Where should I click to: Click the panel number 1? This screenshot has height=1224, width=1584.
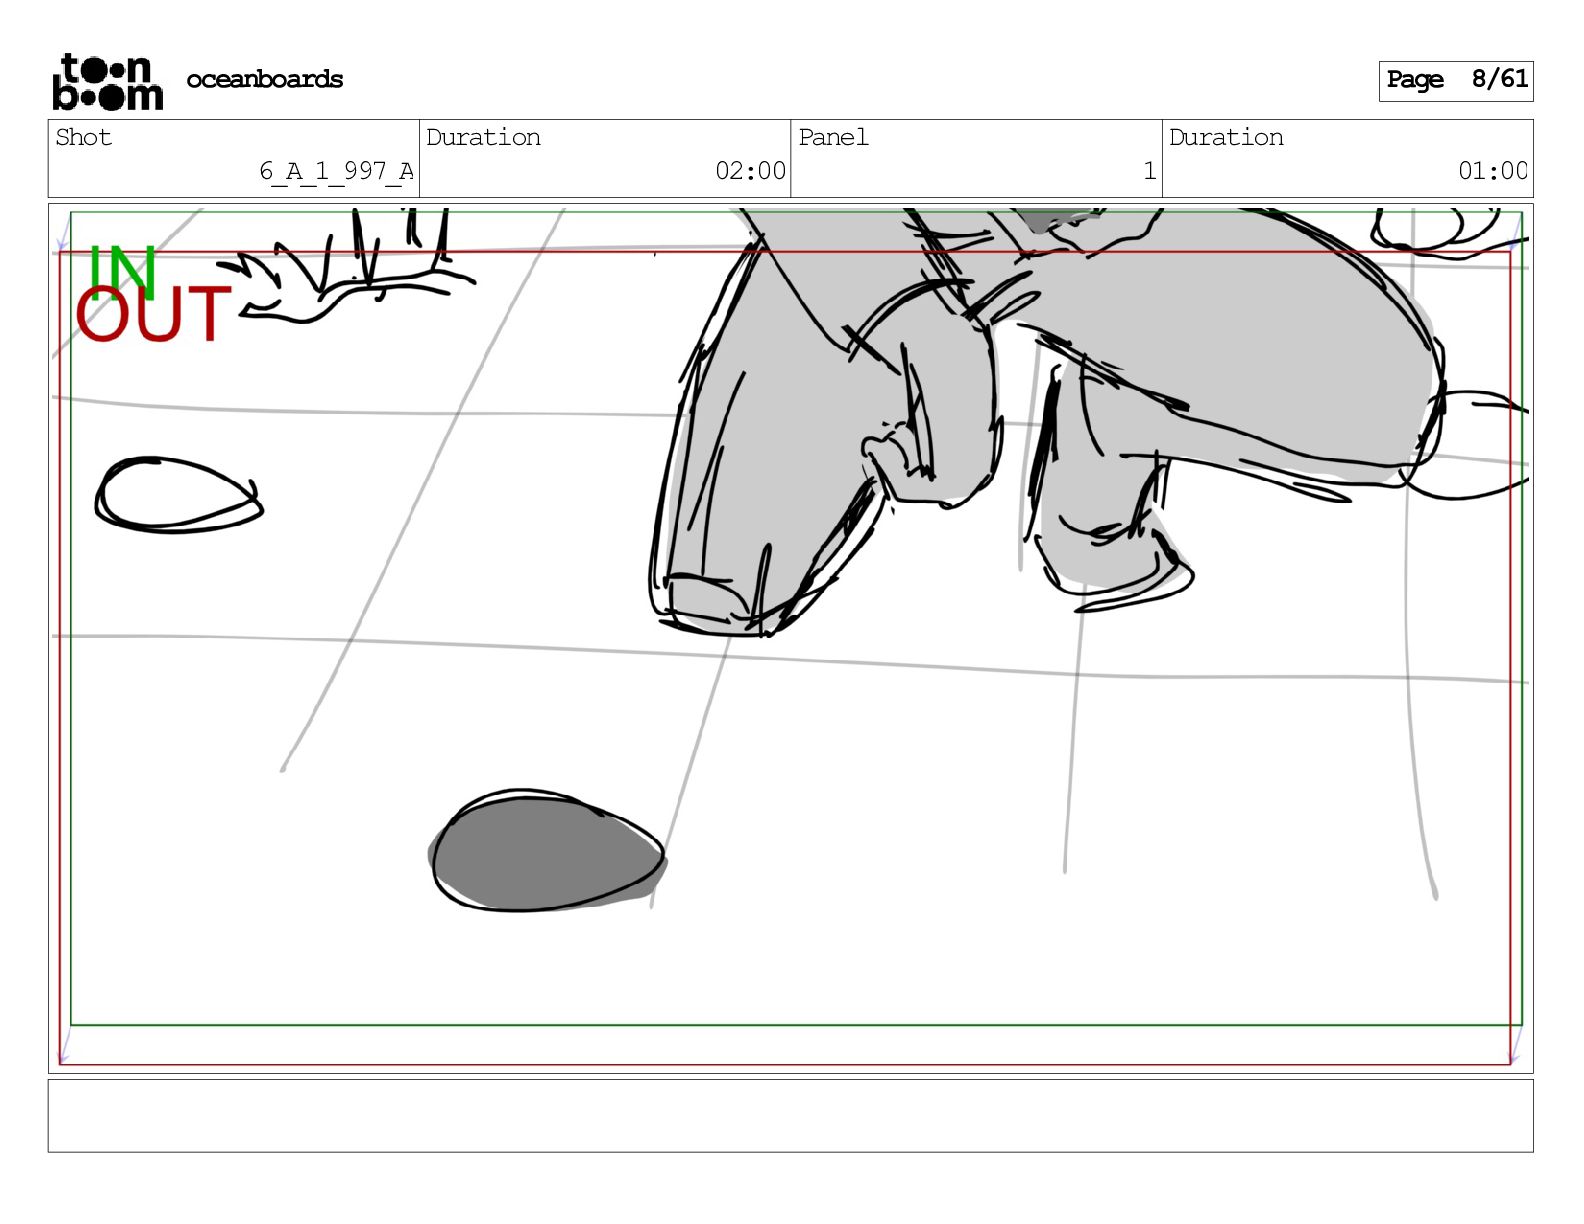pyautogui.click(x=1150, y=171)
